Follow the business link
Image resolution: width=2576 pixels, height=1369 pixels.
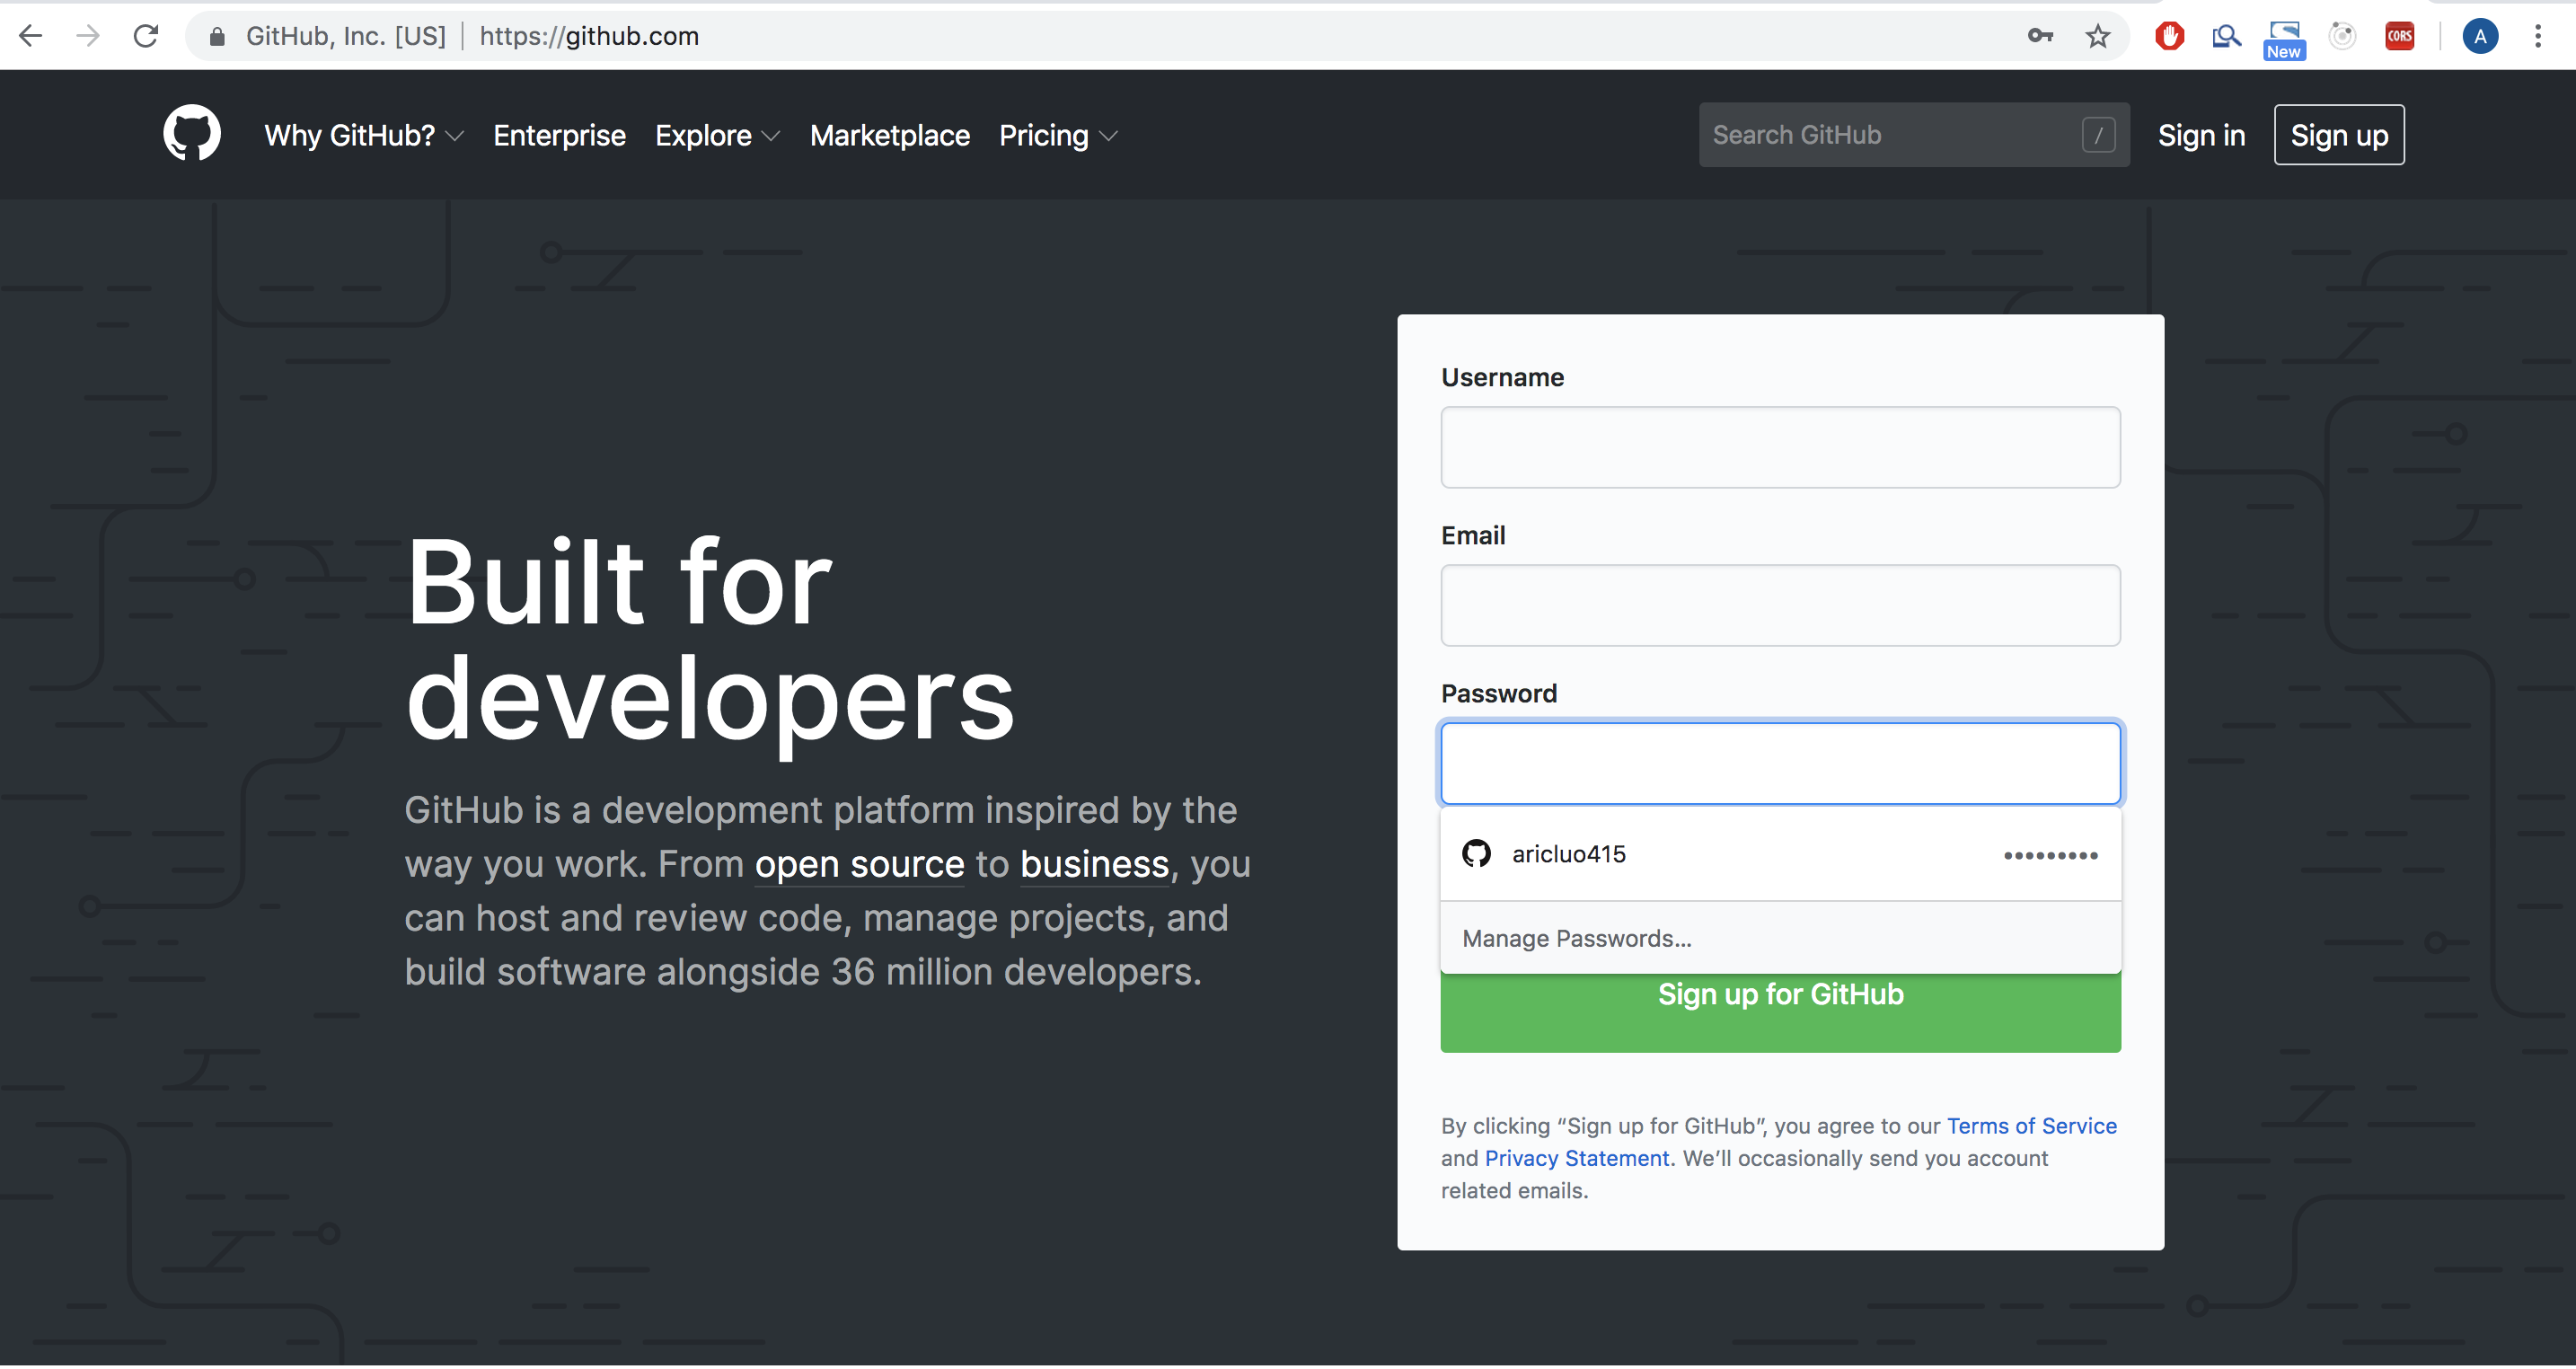1094,864
